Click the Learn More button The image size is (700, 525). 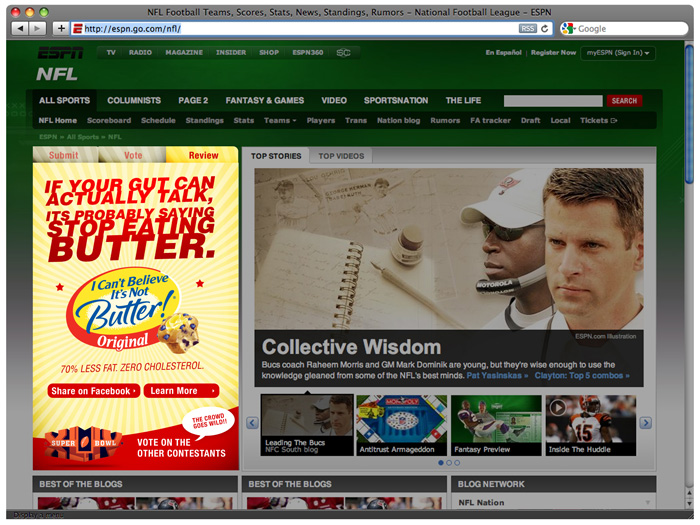pos(182,391)
